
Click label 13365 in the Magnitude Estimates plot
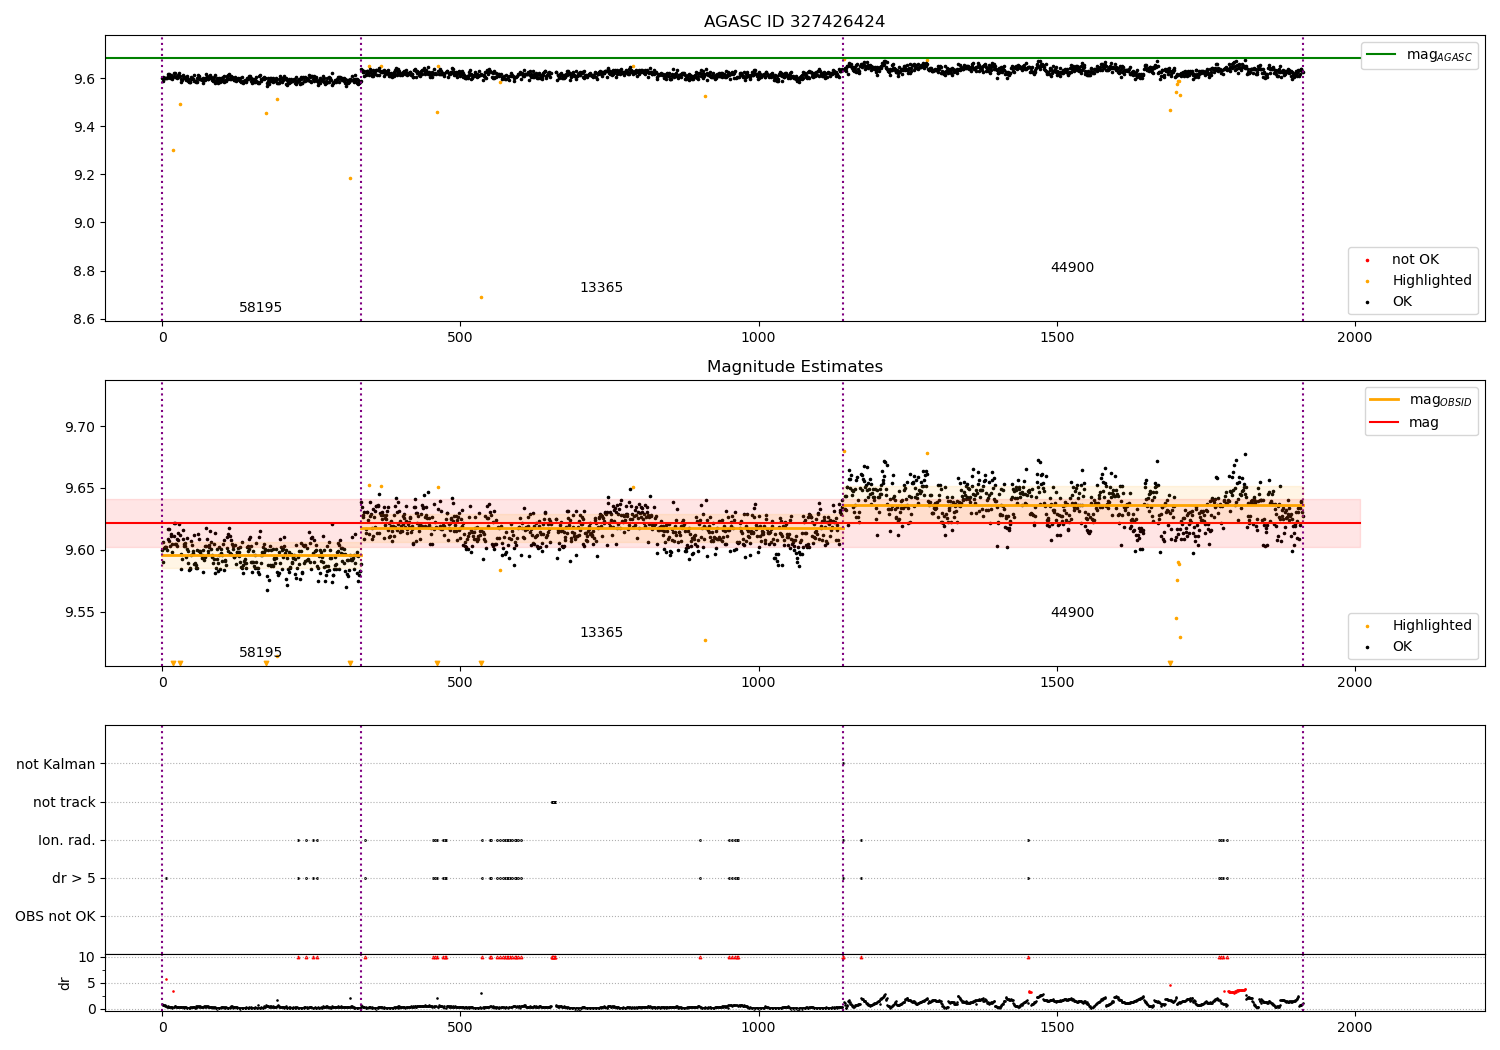click(601, 633)
